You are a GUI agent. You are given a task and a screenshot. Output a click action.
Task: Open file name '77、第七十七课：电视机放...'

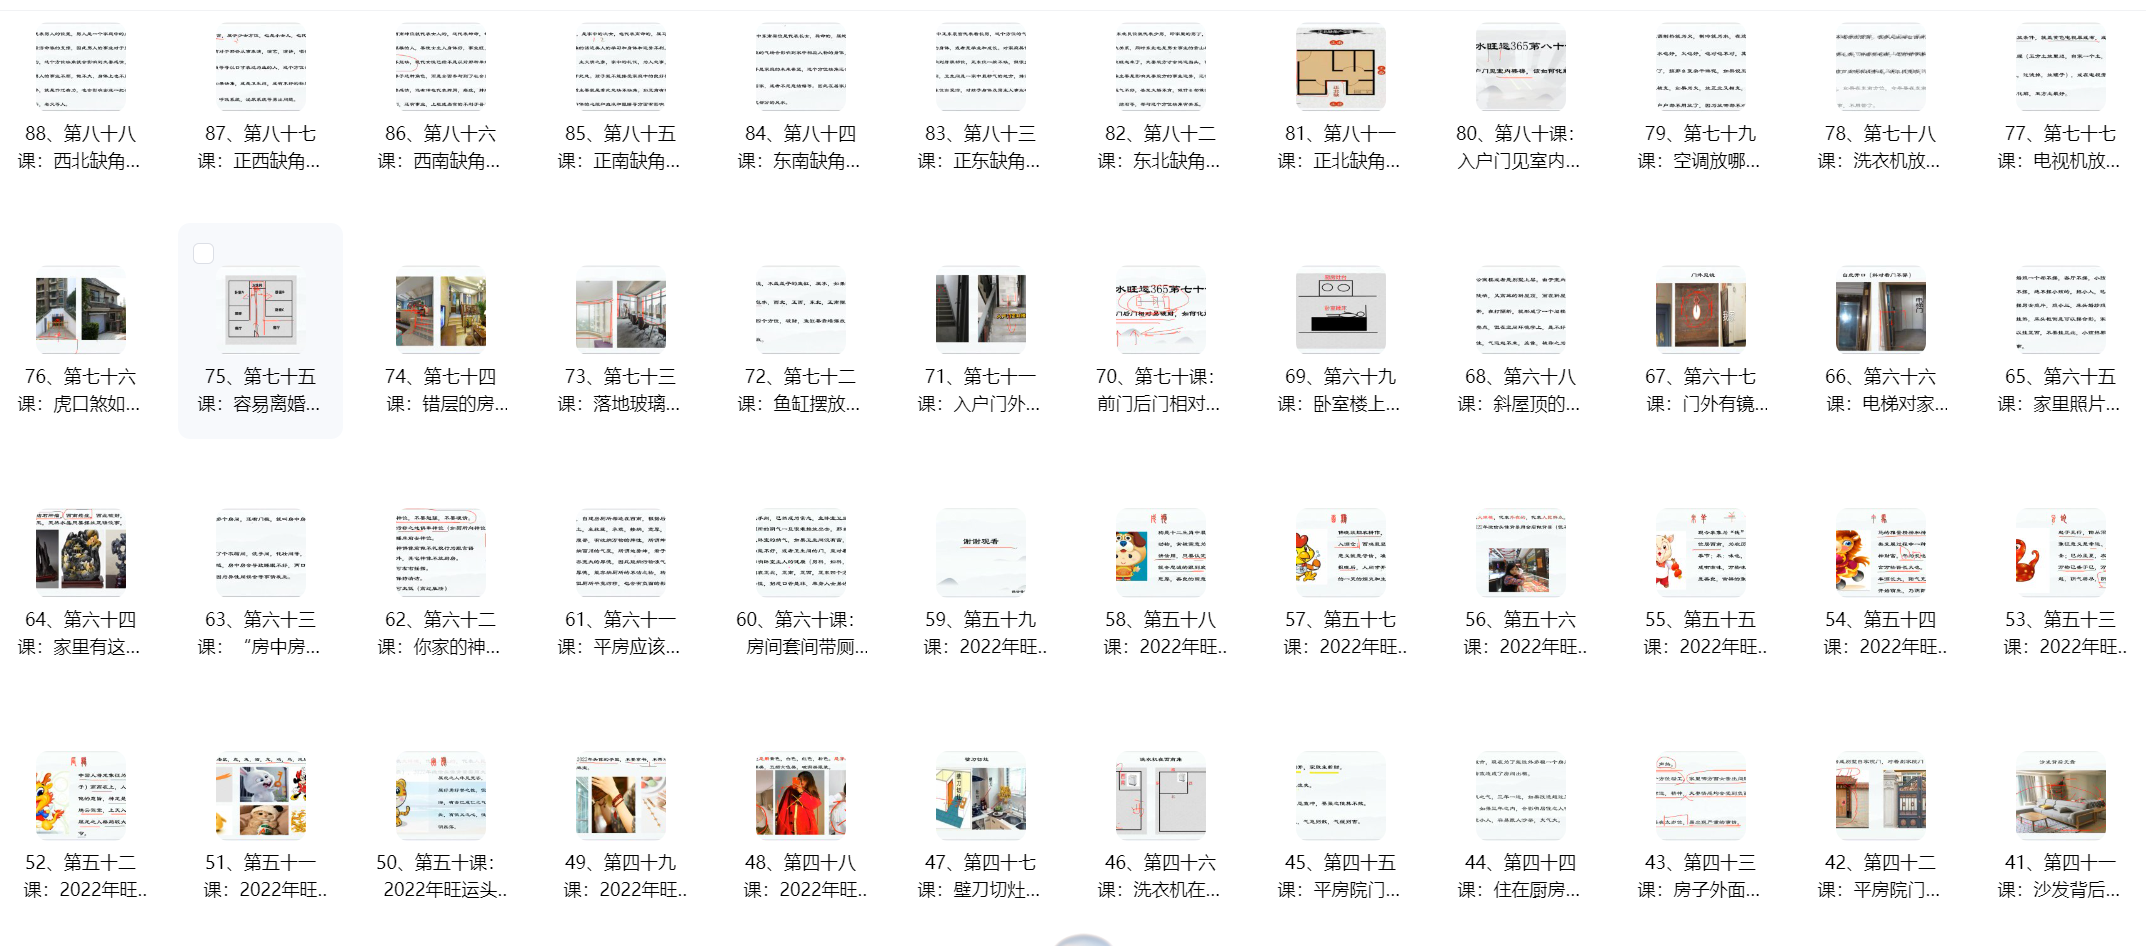click(2060, 147)
